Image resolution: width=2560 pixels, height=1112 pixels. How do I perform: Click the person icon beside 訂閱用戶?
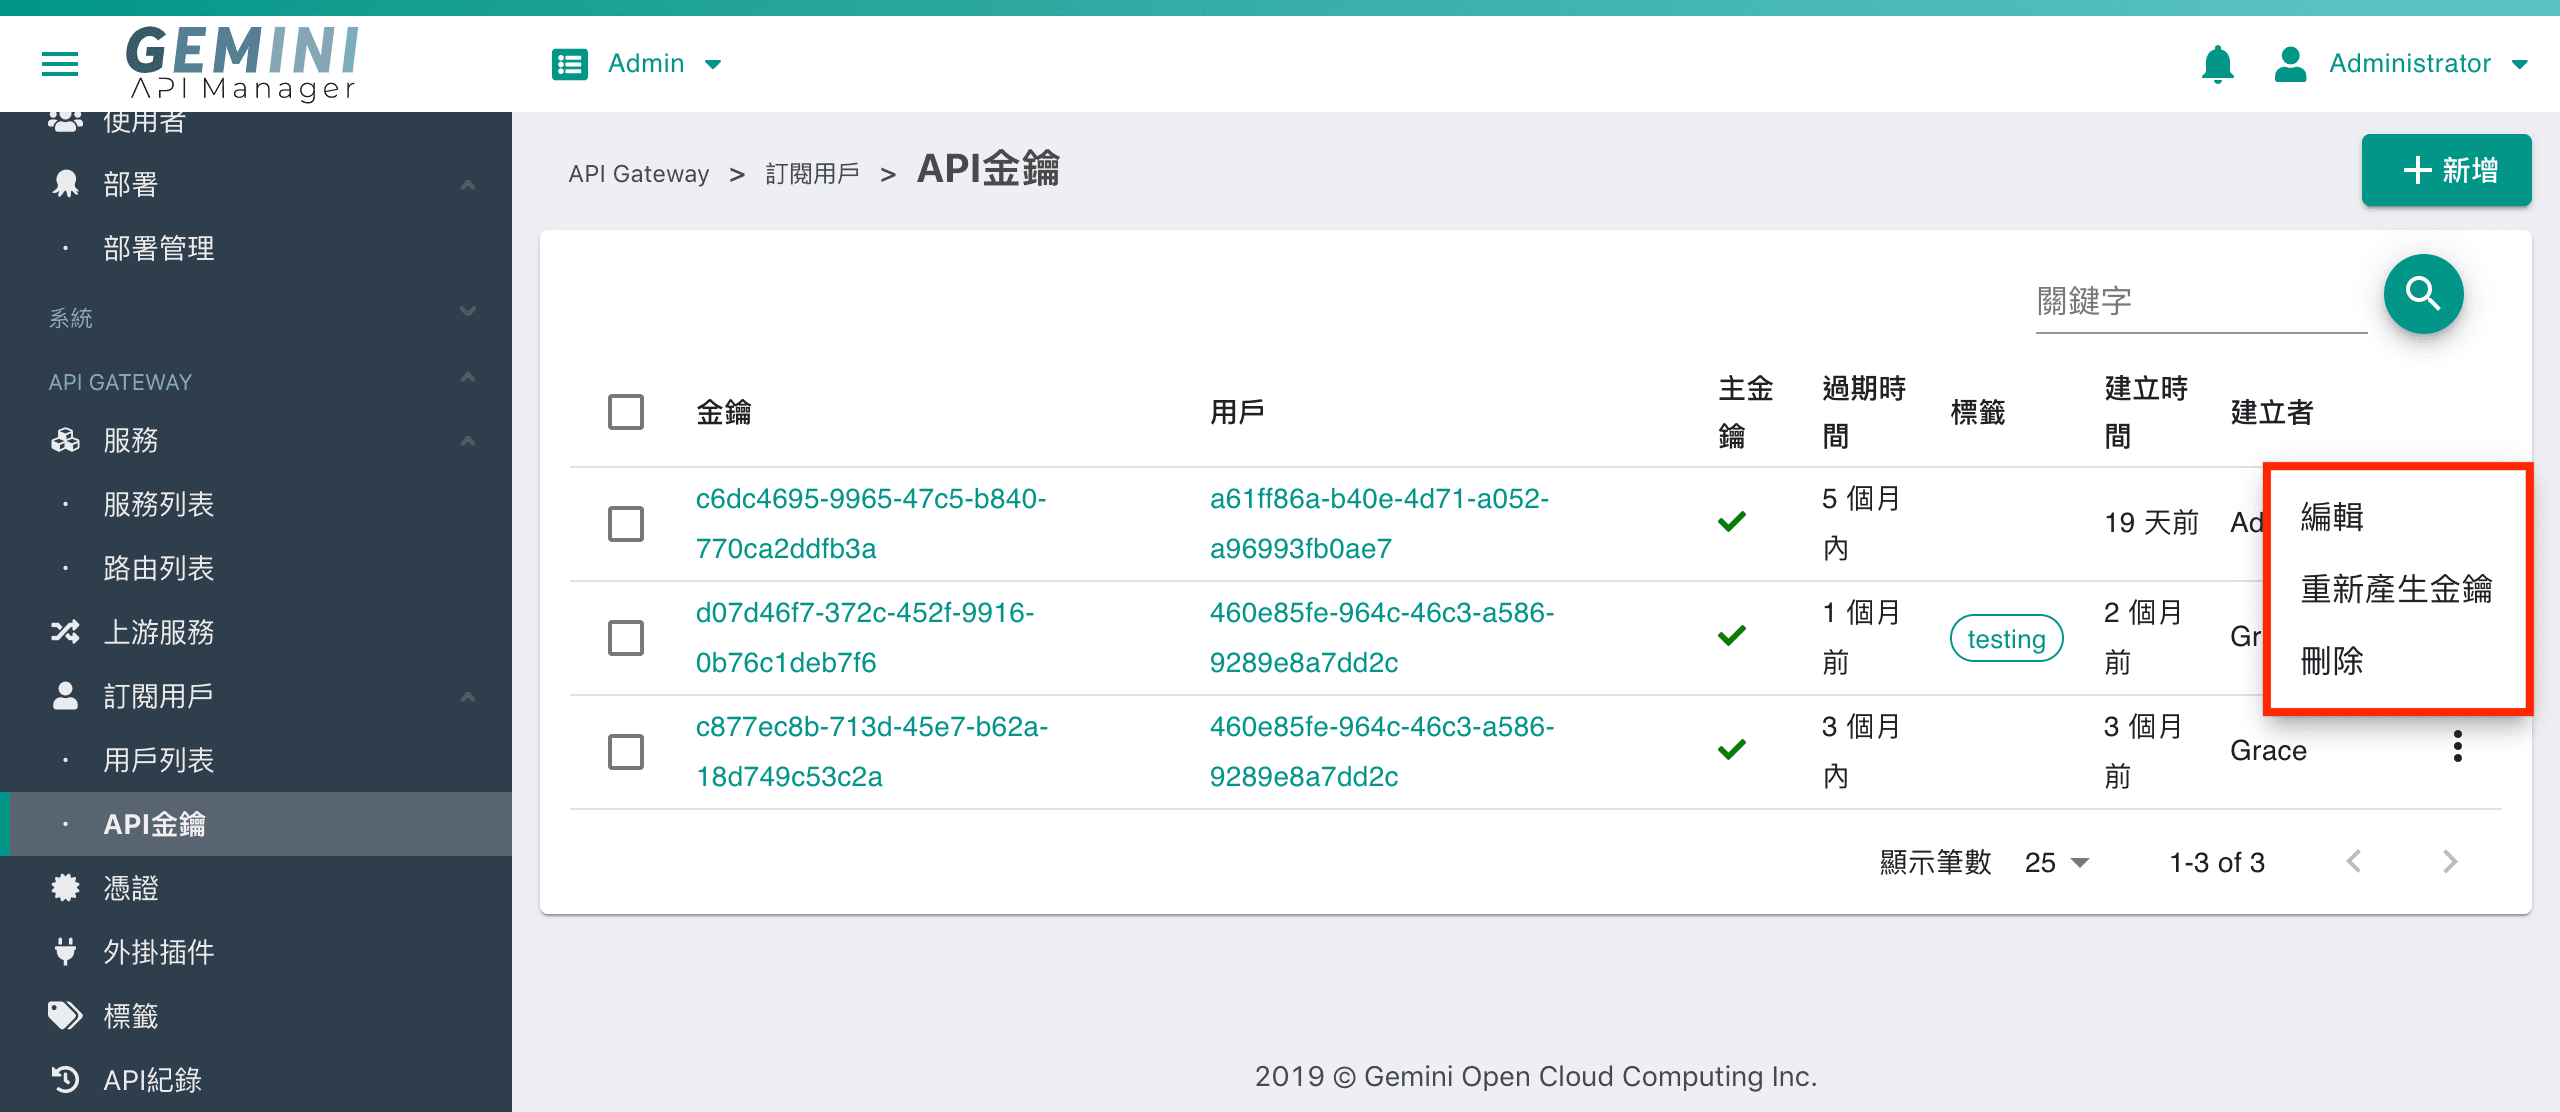pyautogui.click(x=66, y=696)
